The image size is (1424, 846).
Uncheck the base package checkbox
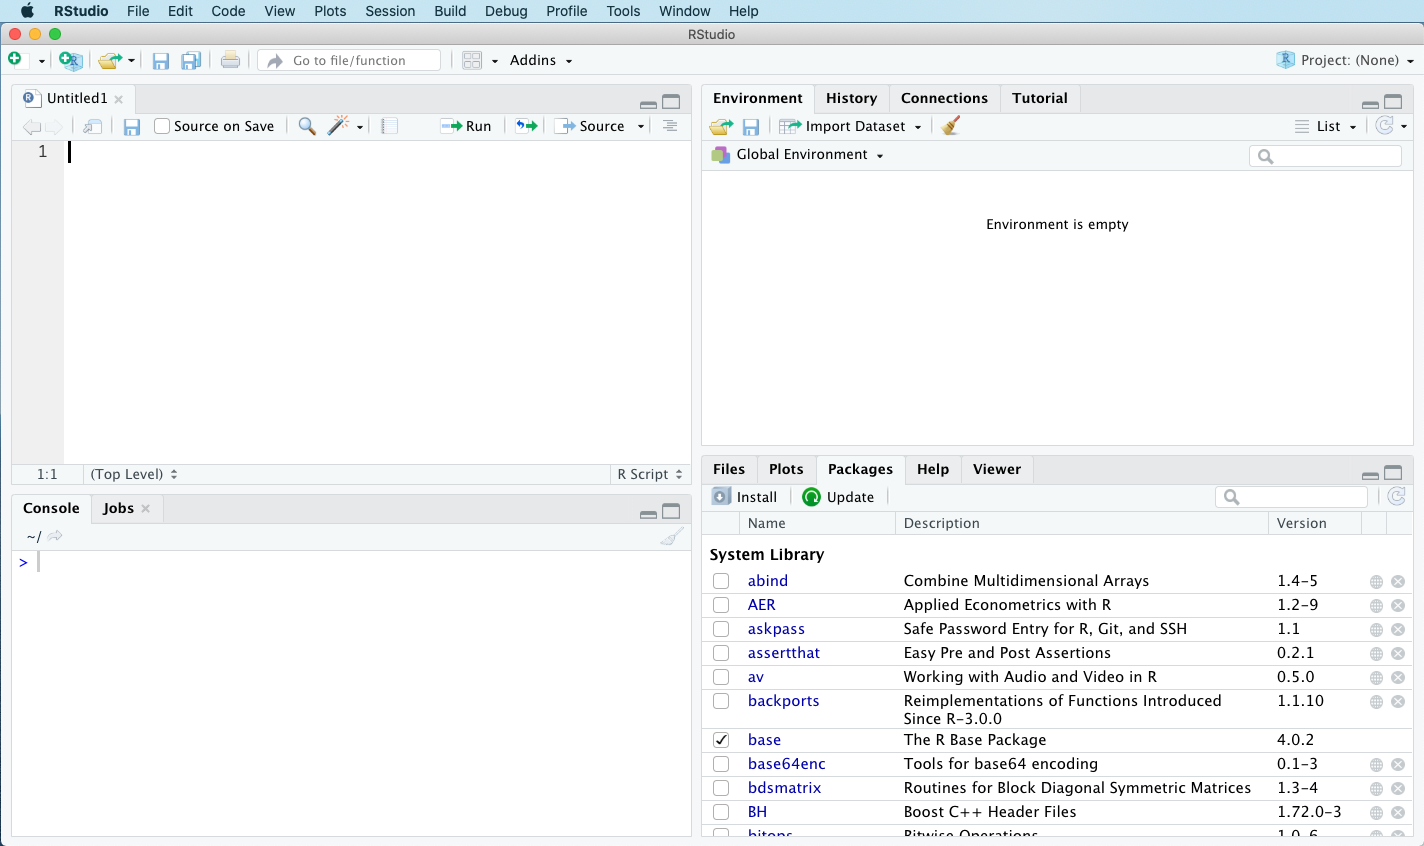[721, 740]
